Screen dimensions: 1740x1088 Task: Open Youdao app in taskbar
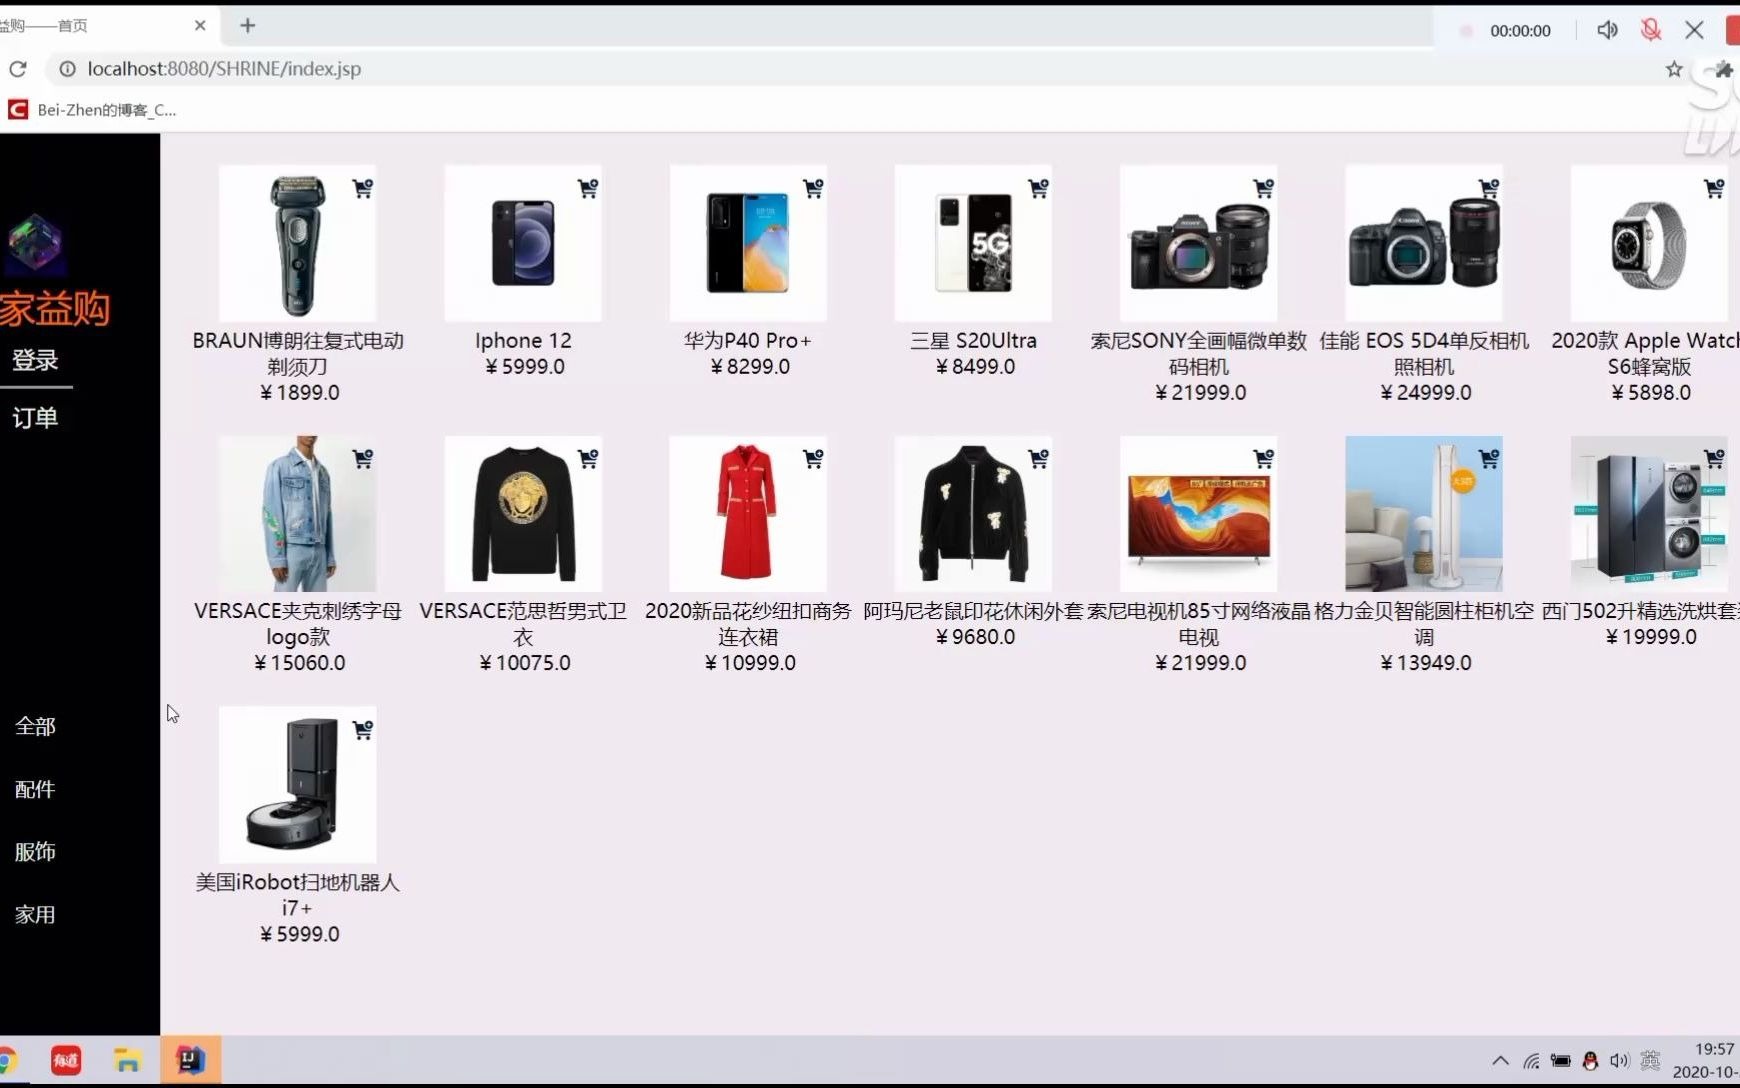tap(66, 1060)
